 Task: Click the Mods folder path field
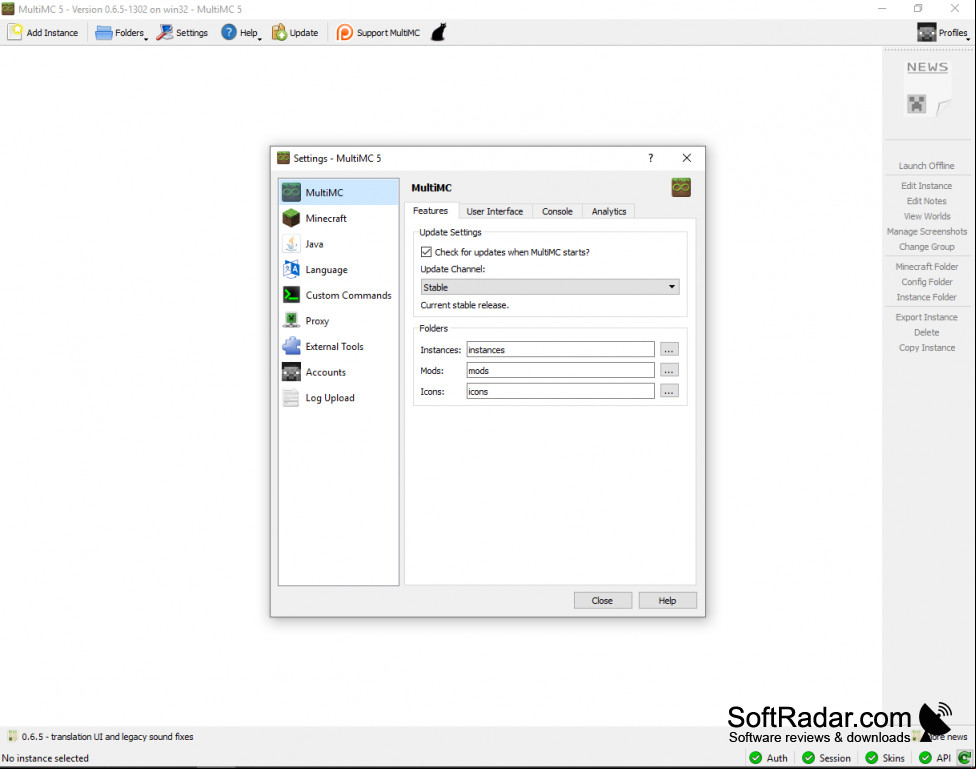pyautogui.click(x=560, y=370)
